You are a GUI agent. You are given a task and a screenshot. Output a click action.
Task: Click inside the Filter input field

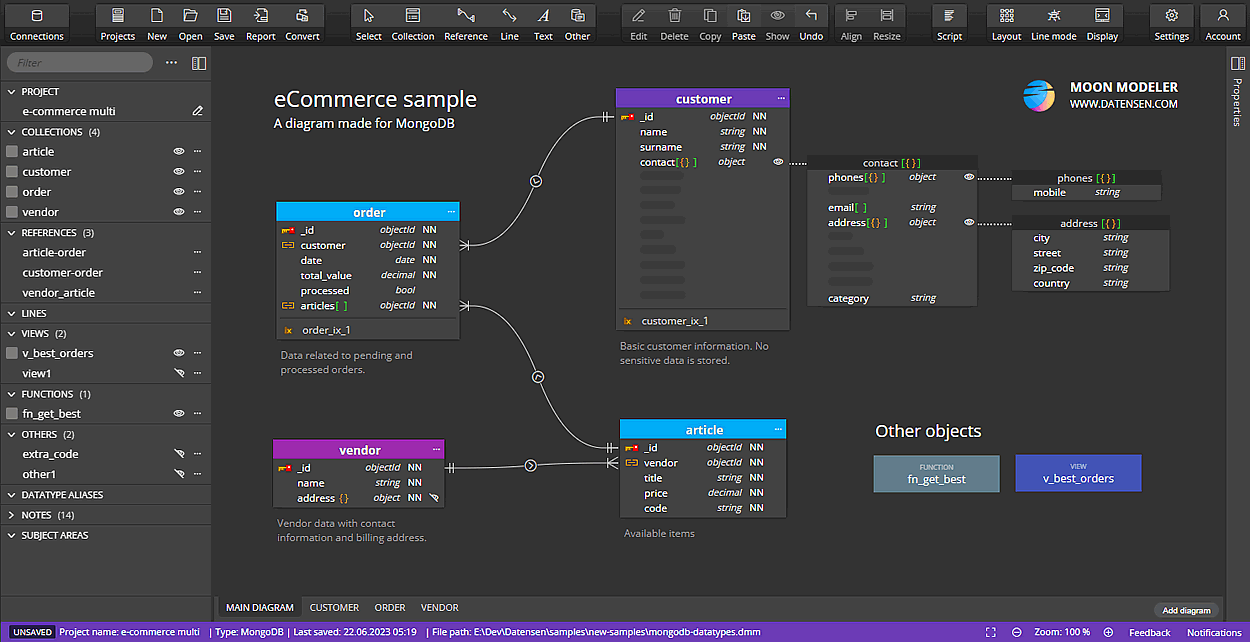[80, 63]
